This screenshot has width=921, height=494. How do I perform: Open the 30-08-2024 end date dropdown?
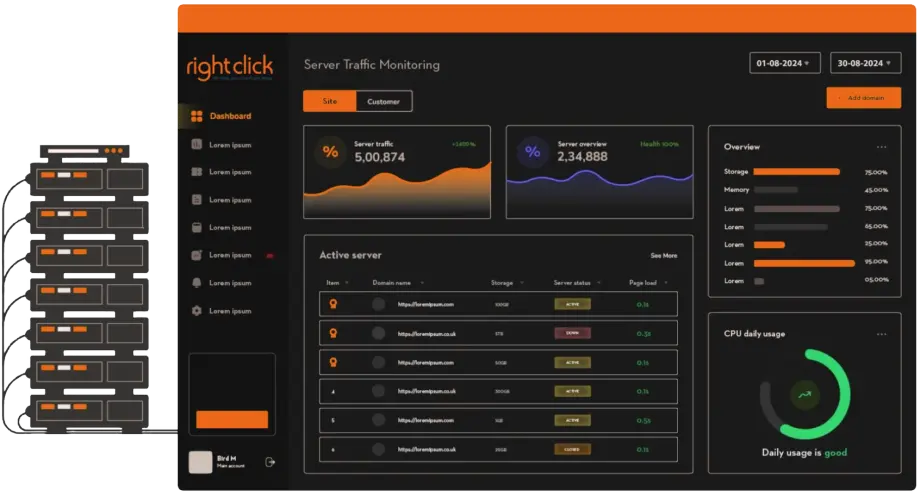pos(865,63)
